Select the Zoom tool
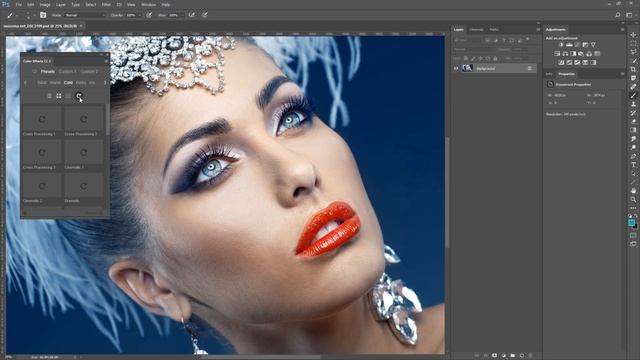 point(633,199)
